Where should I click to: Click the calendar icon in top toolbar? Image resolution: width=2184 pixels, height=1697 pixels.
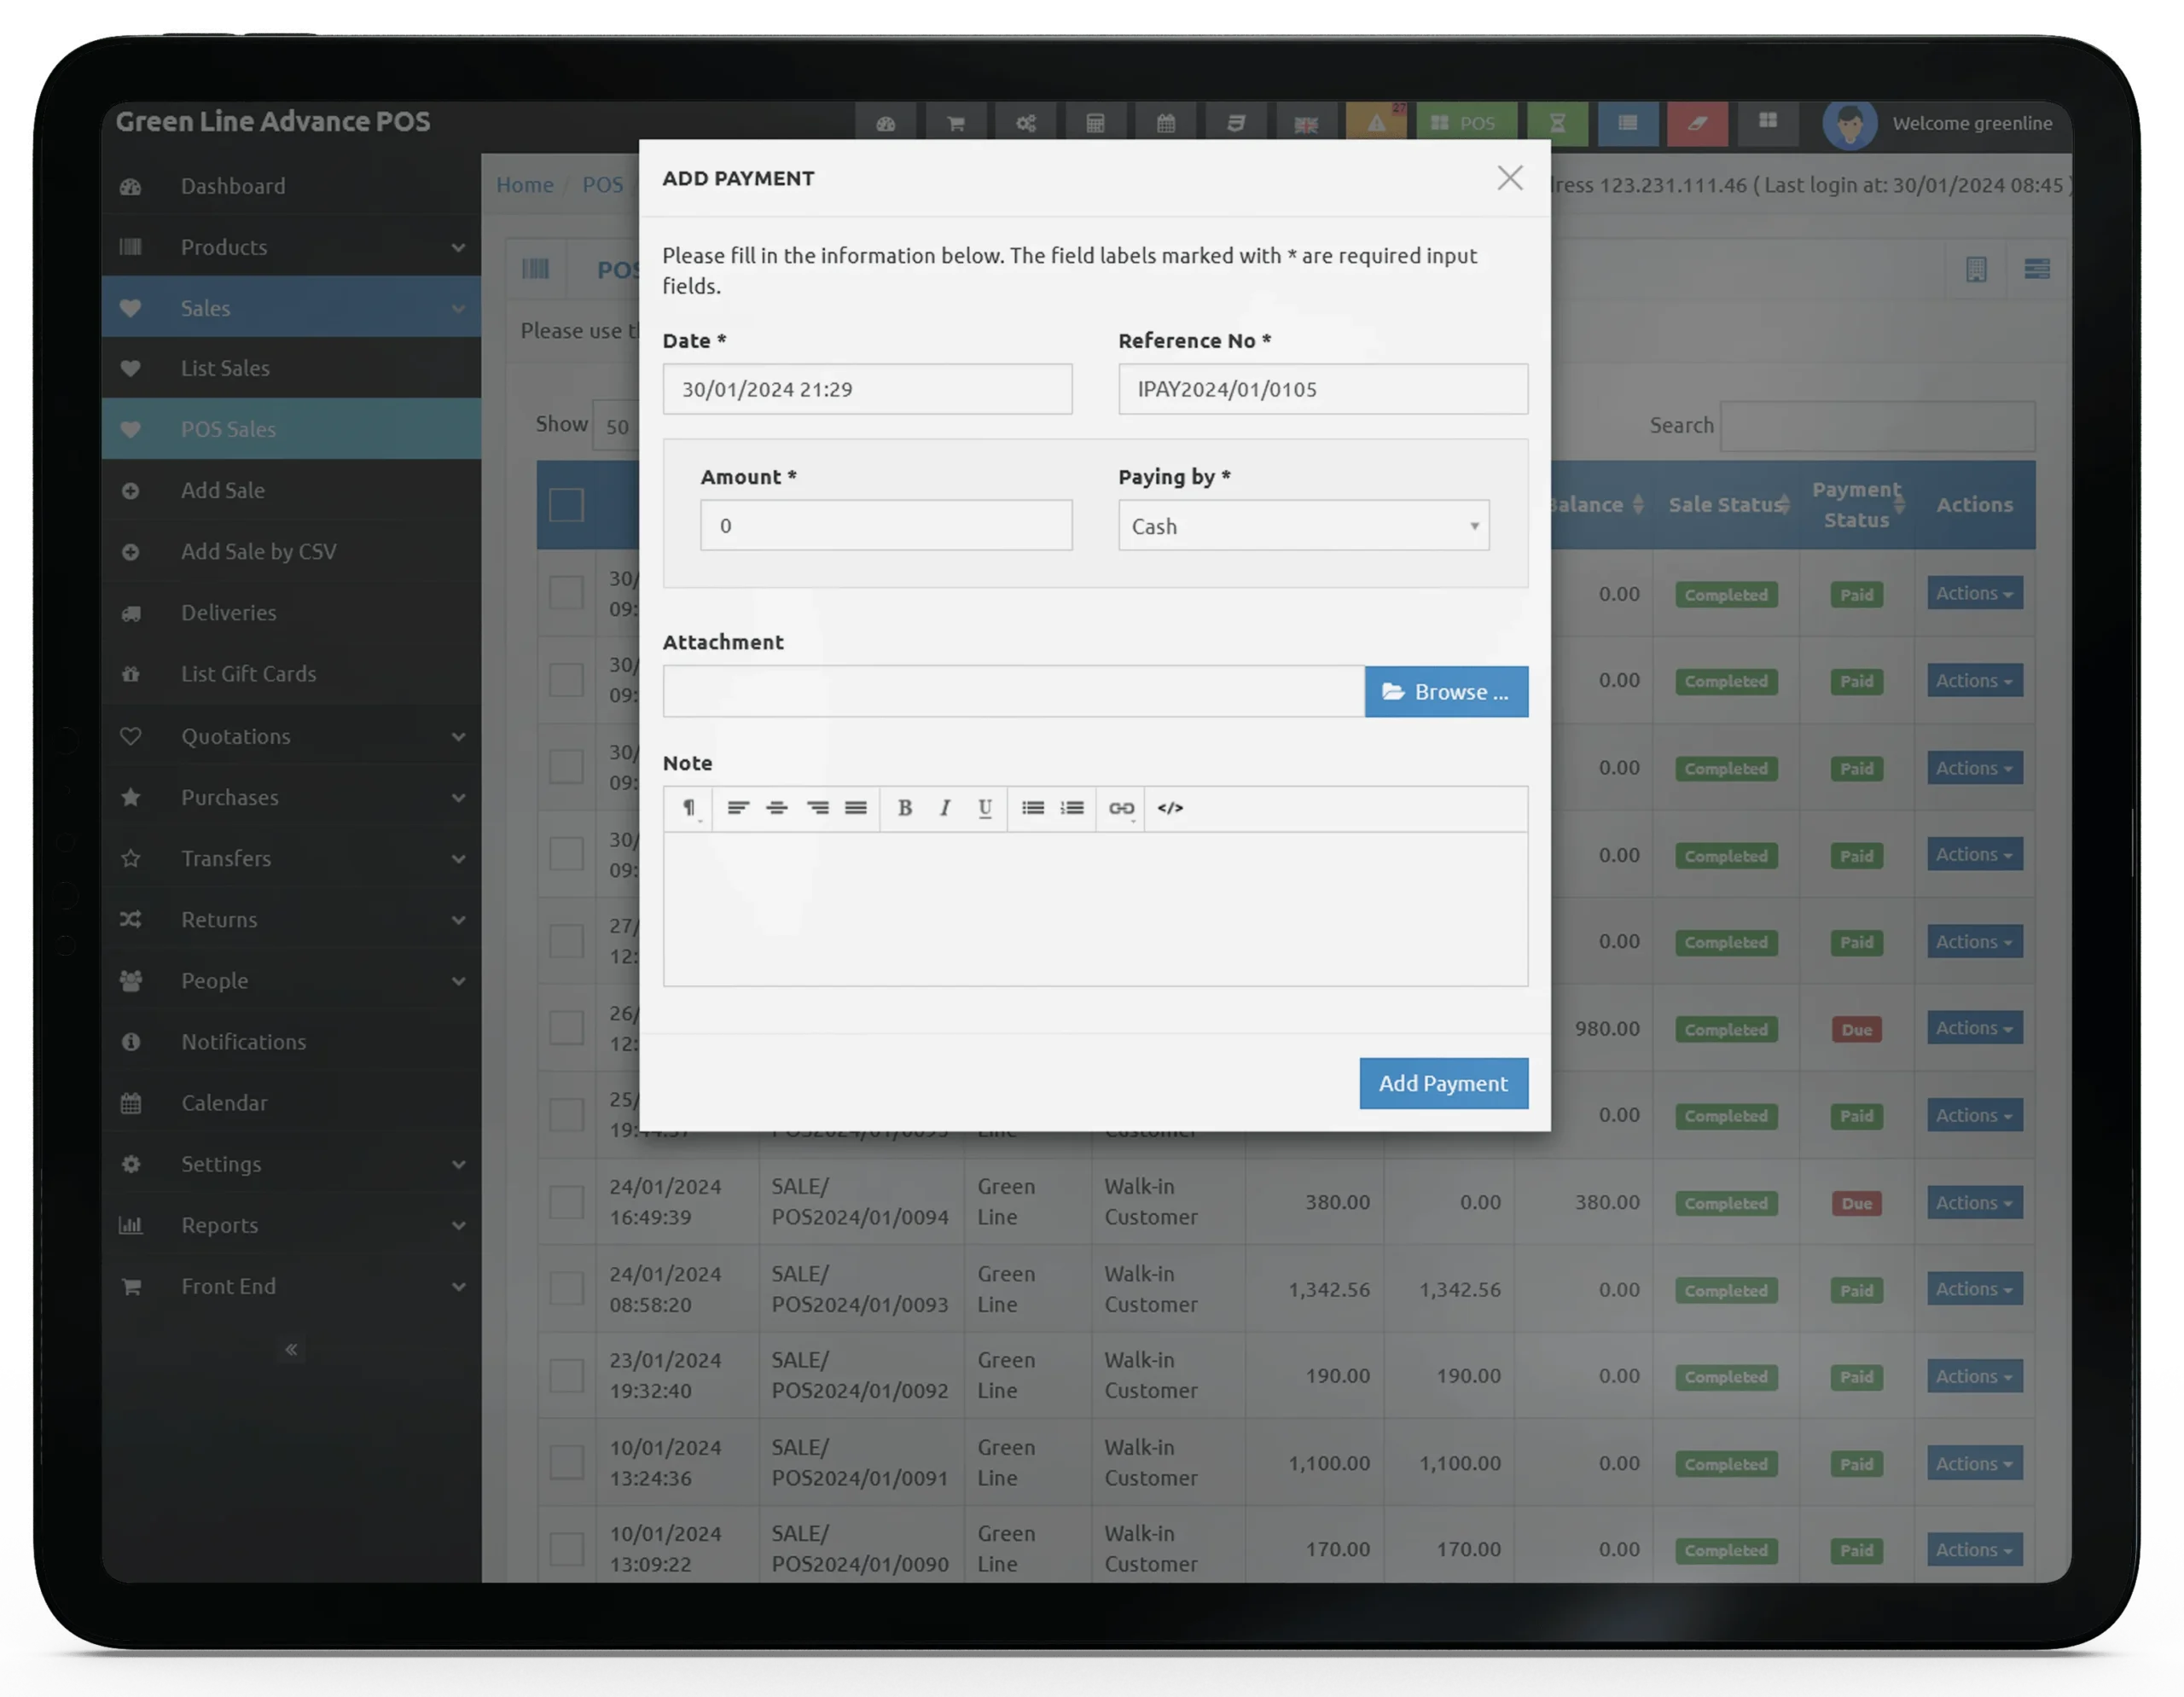coord(1165,122)
